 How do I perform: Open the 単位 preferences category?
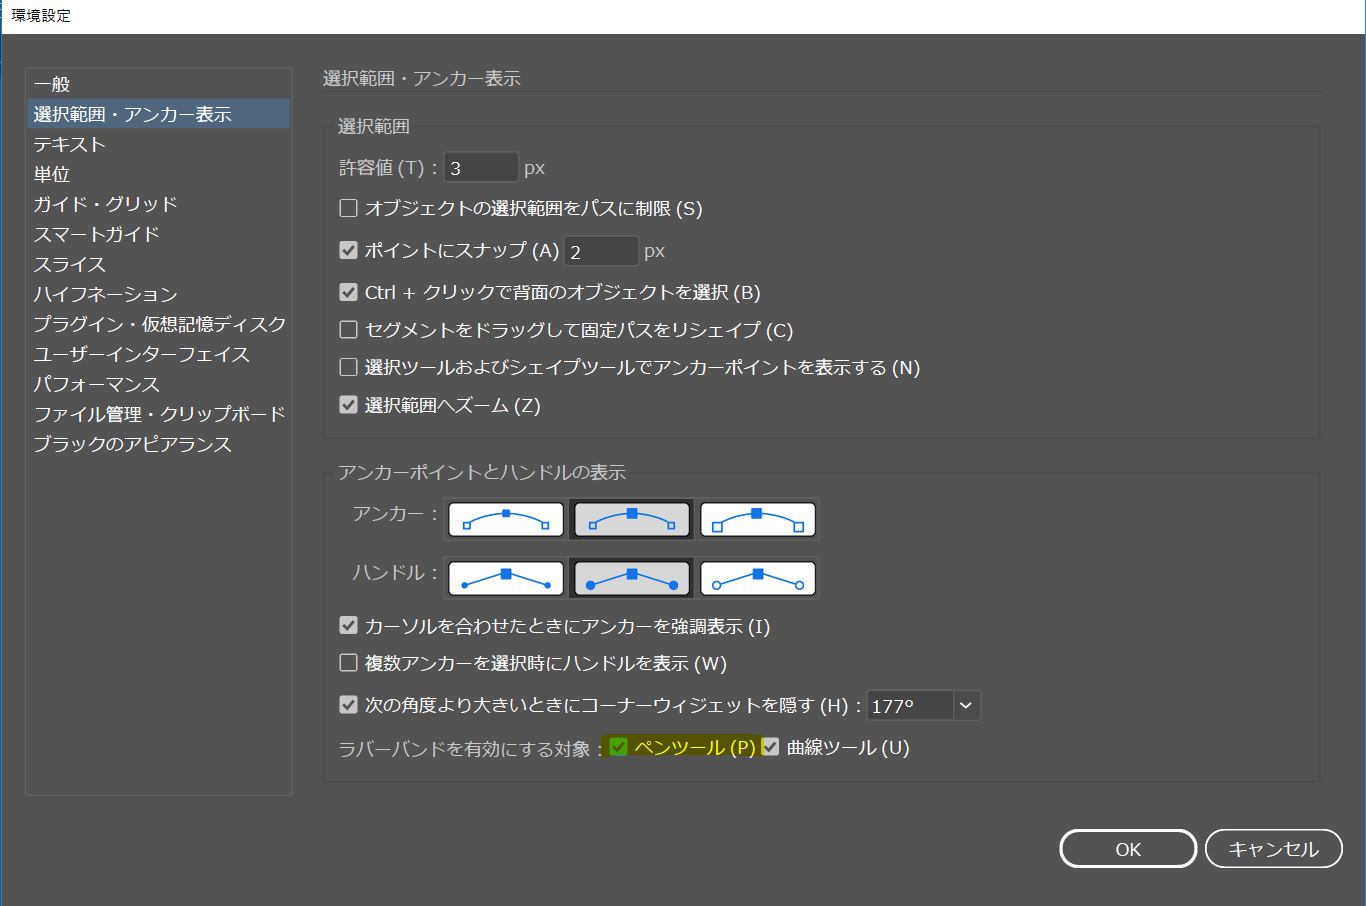pos(159,174)
